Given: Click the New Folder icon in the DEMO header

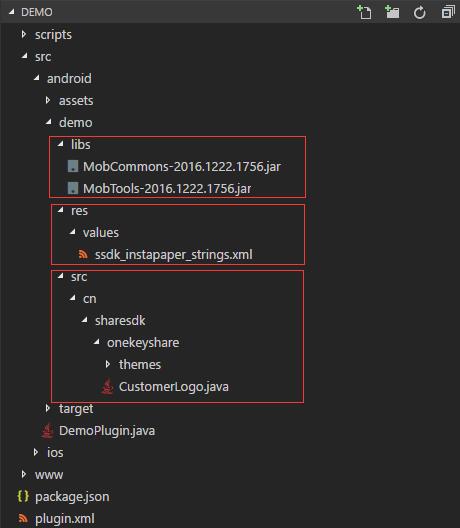Looking at the screenshot, I should click(392, 12).
